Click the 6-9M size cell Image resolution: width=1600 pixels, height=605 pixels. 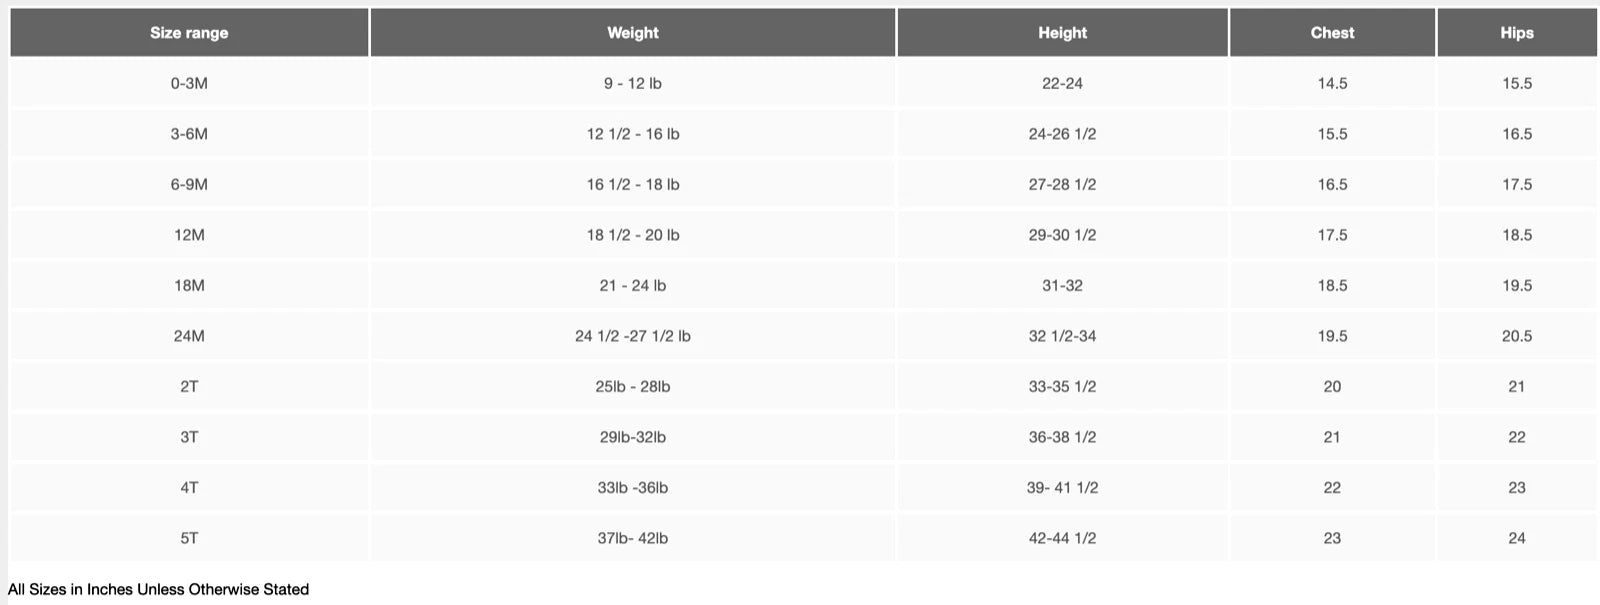(189, 185)
